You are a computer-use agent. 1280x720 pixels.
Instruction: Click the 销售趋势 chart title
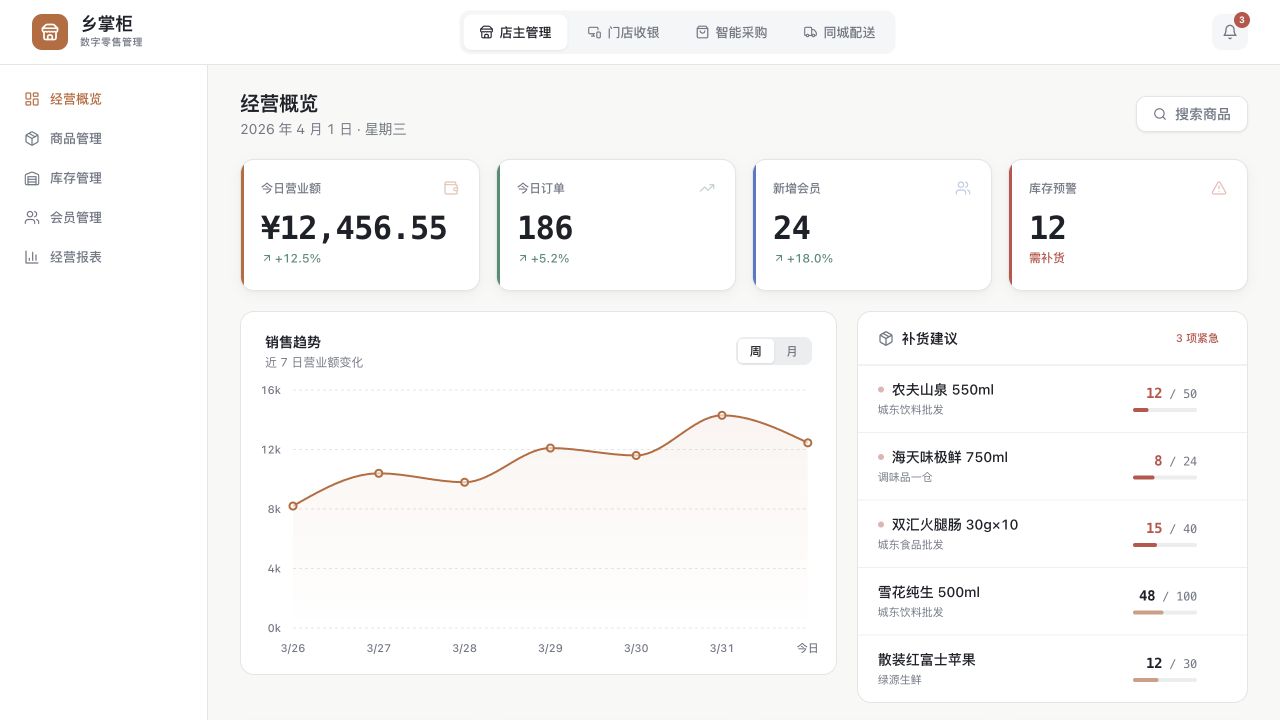click(293, 342)
